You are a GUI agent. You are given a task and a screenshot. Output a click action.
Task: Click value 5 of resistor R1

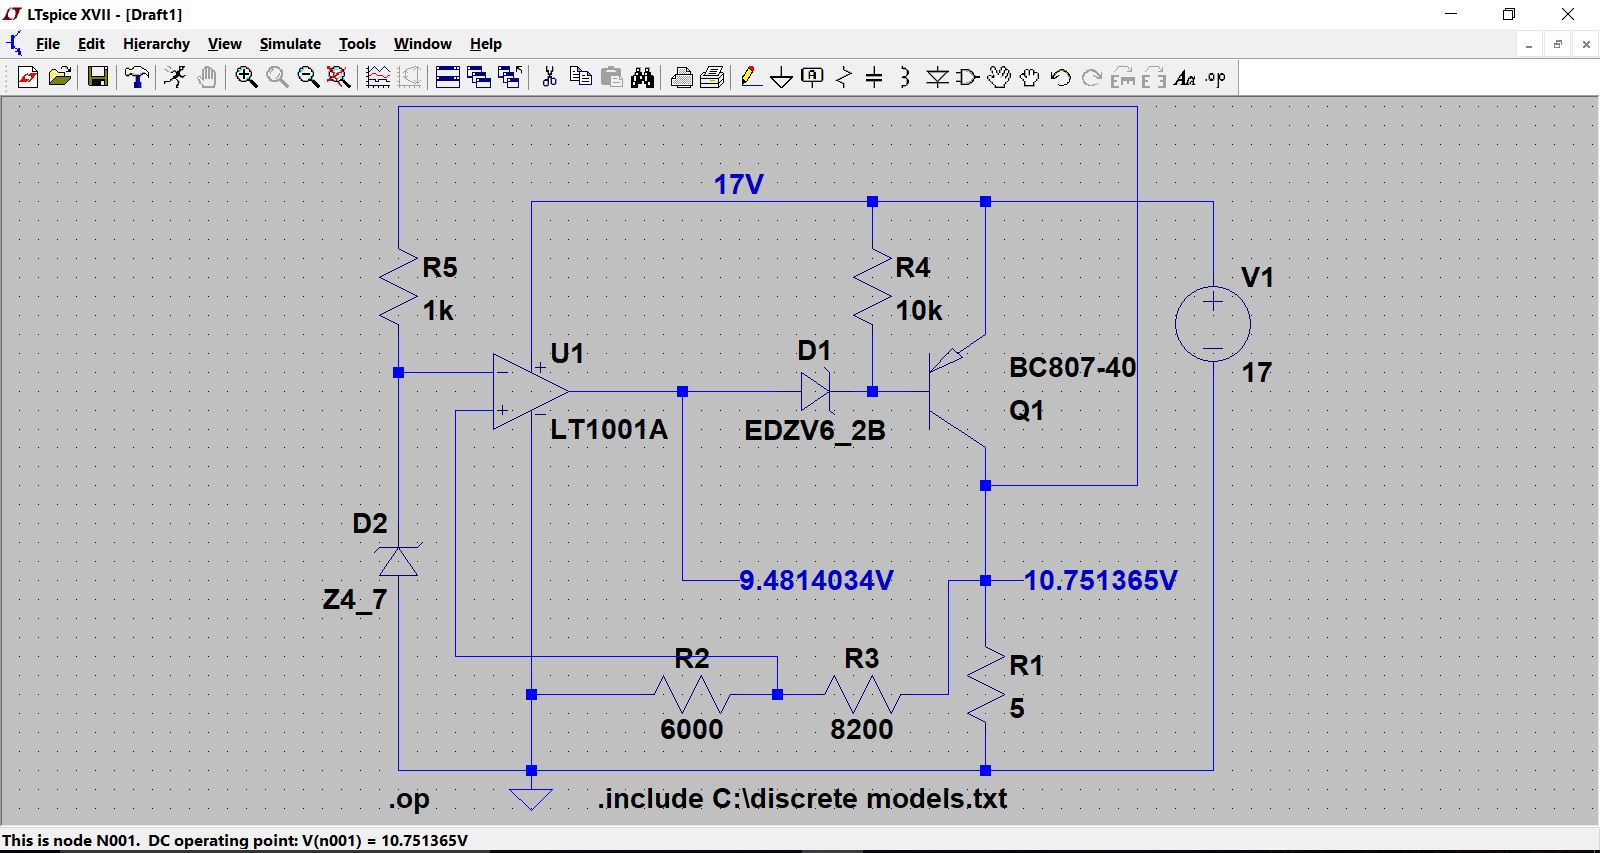coord(1017,709)
